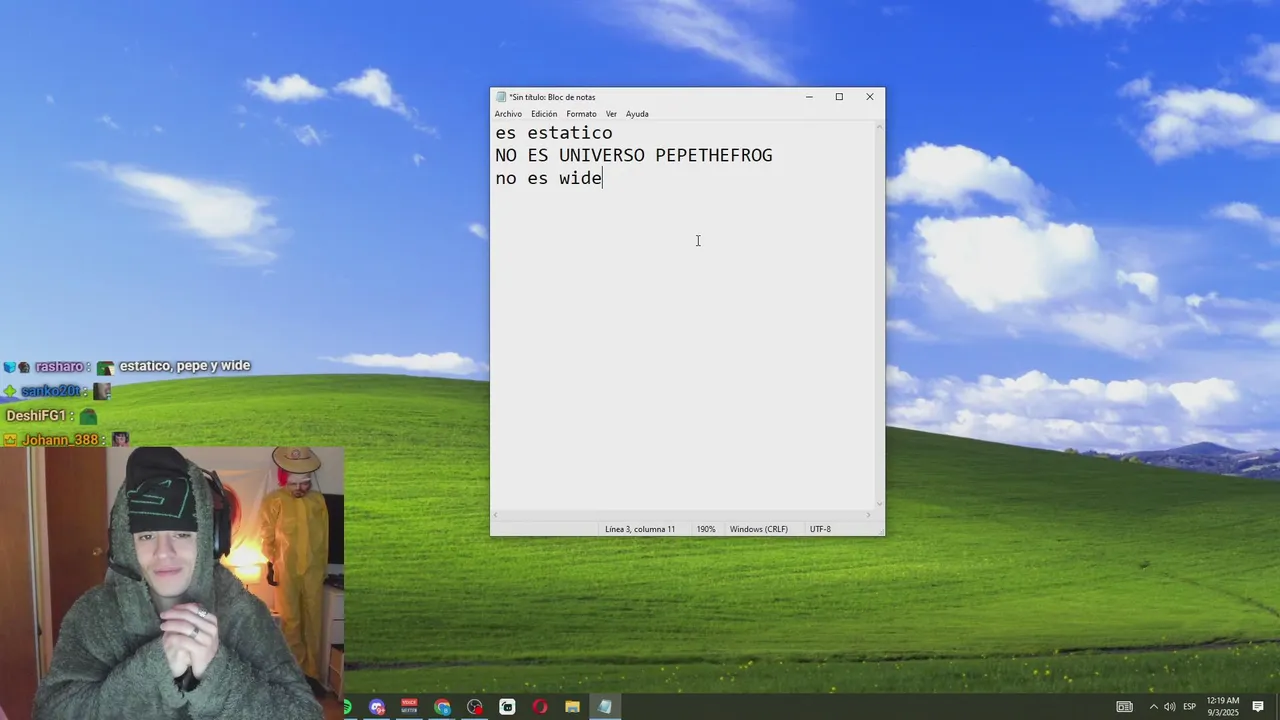Open Voicemeeter from the taskbar
The width and height of the screenshot is (1280, 720).
click(x=409, y=707)
